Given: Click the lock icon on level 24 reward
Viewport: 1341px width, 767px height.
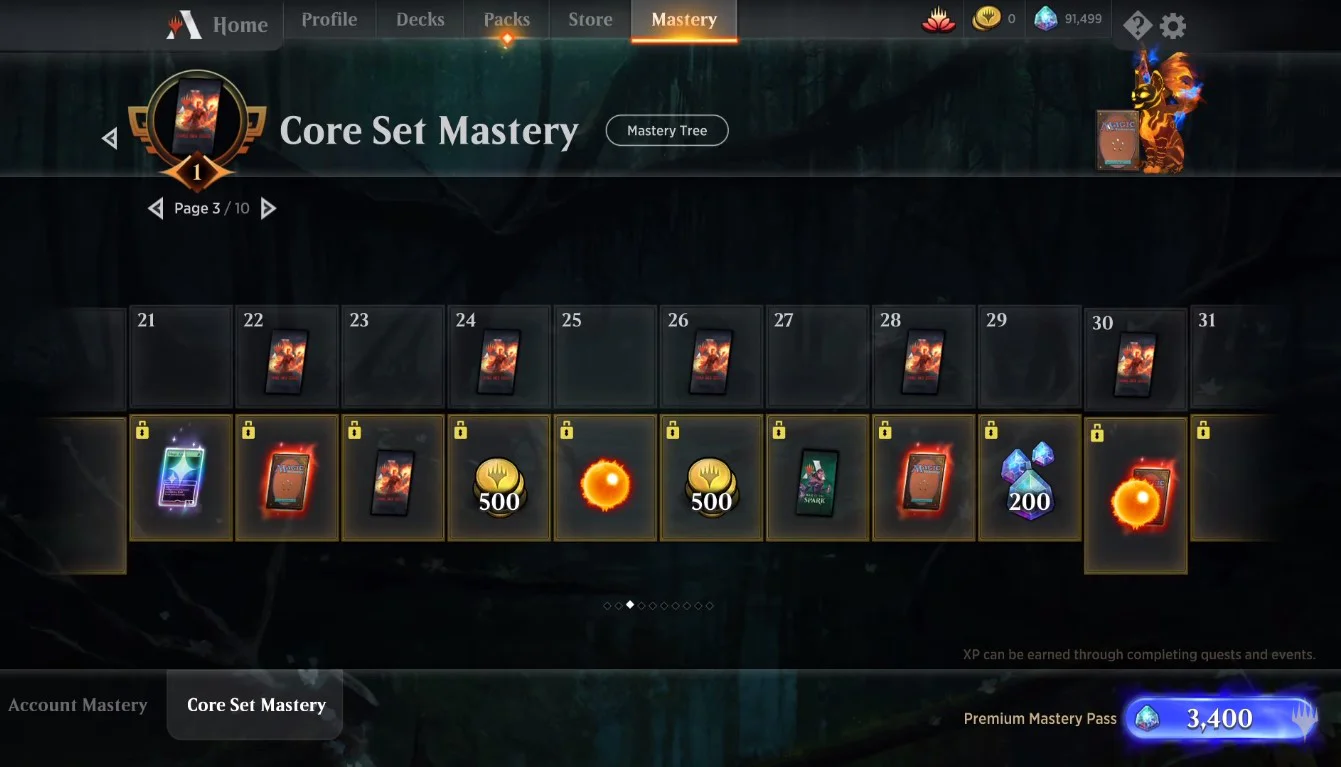Looking at the screenshot, I should pos(460,430).
